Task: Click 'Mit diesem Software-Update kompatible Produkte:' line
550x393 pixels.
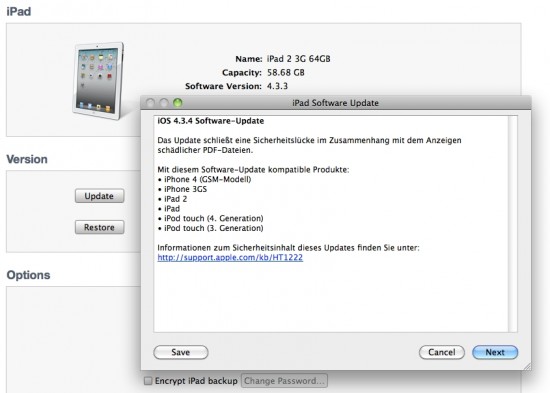Action: tap(253, 170)
